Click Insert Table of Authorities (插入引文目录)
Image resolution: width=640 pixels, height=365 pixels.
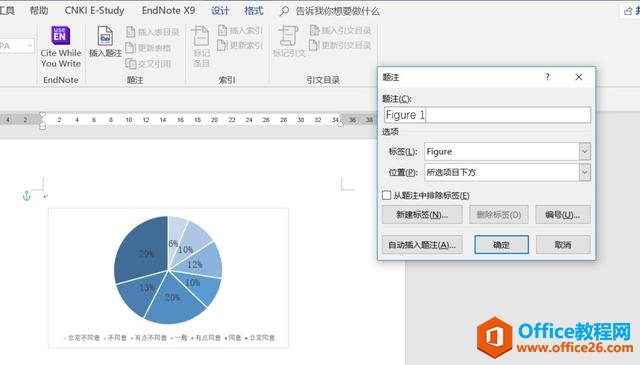click(x=340, y=30)
